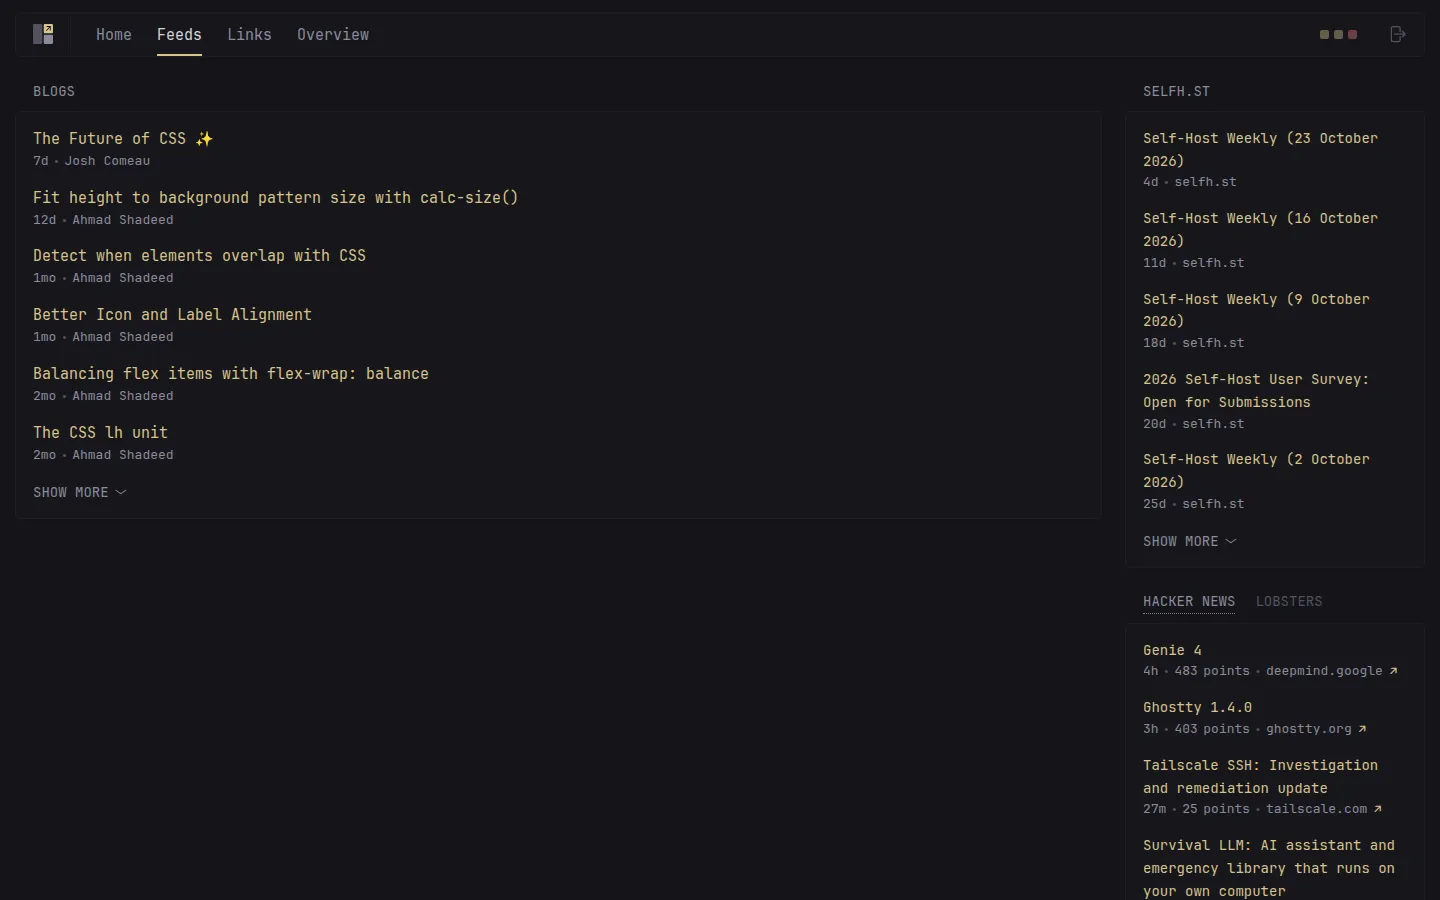The image size is (1440, 900).
Task: Visit the tailscale.com external link
Action: pos(1324,809)
